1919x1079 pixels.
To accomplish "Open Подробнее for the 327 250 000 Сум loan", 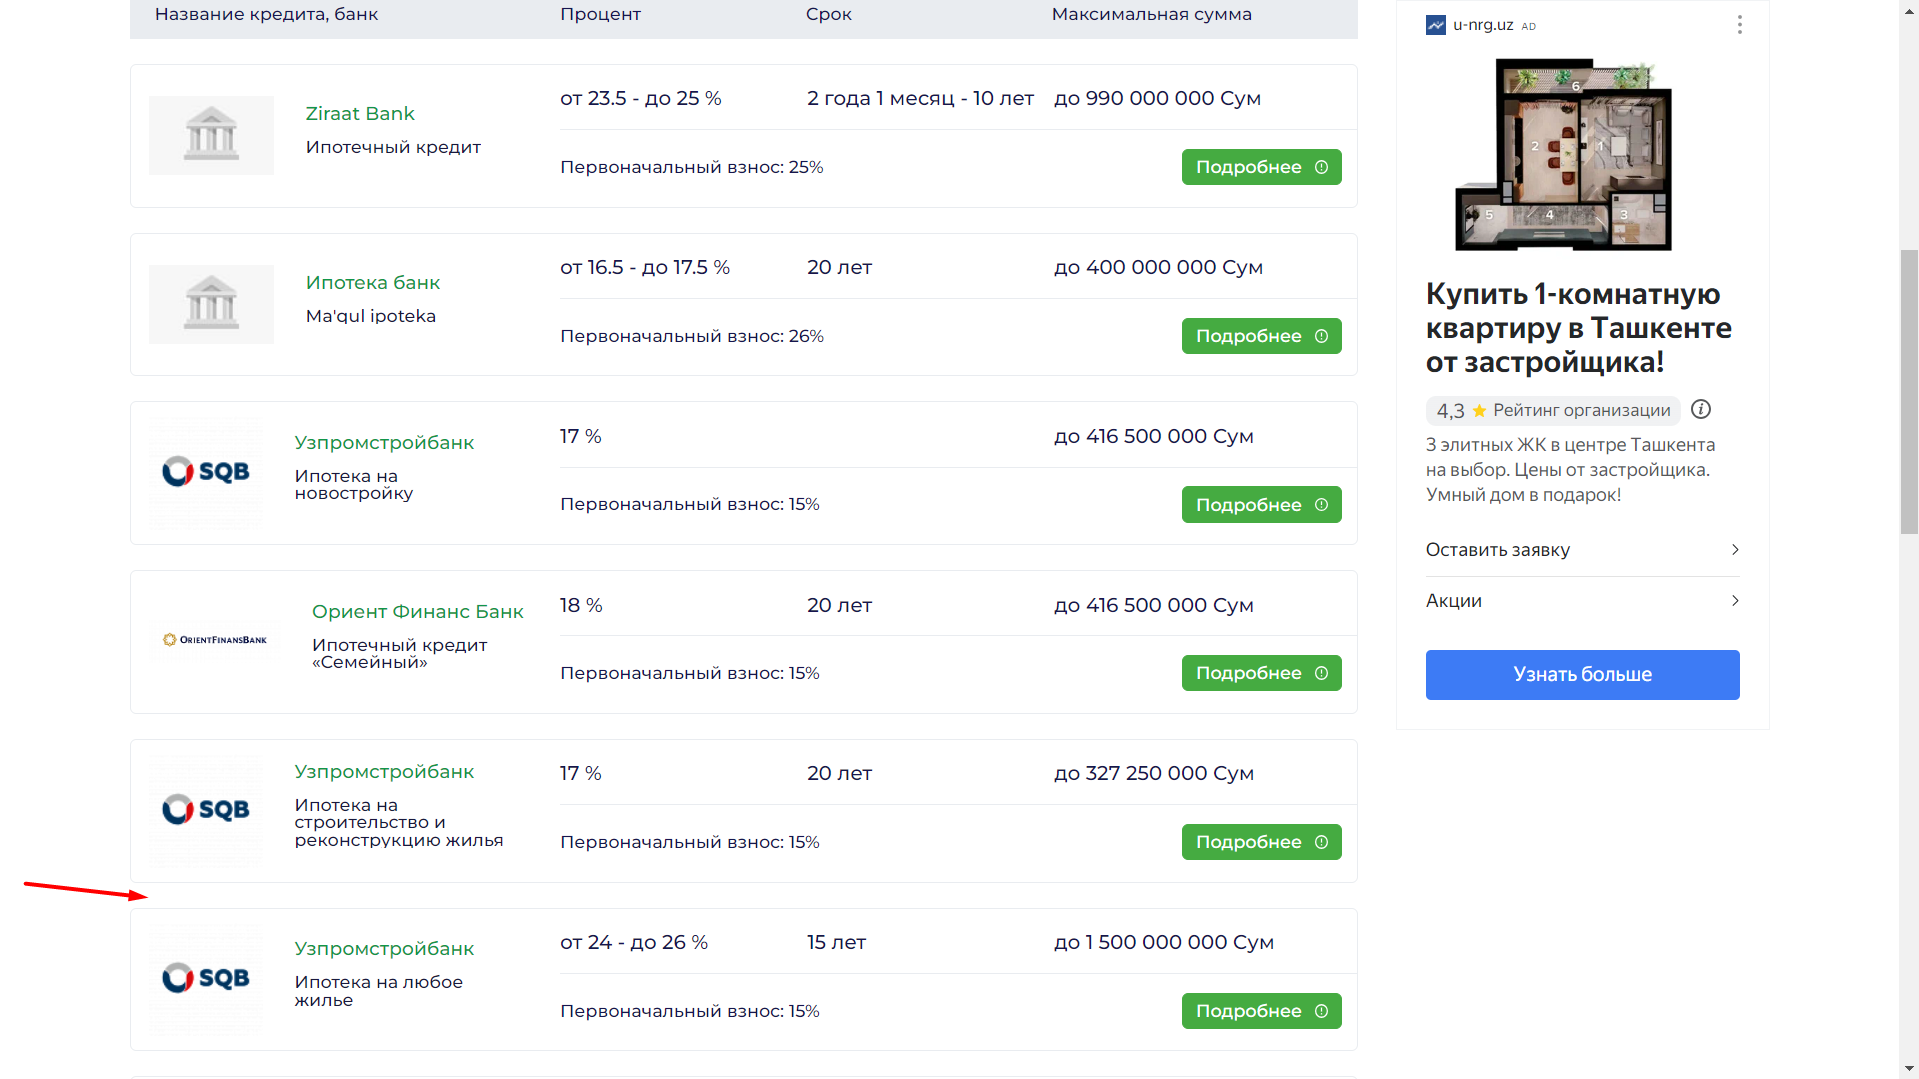I will click(1261, 842).
